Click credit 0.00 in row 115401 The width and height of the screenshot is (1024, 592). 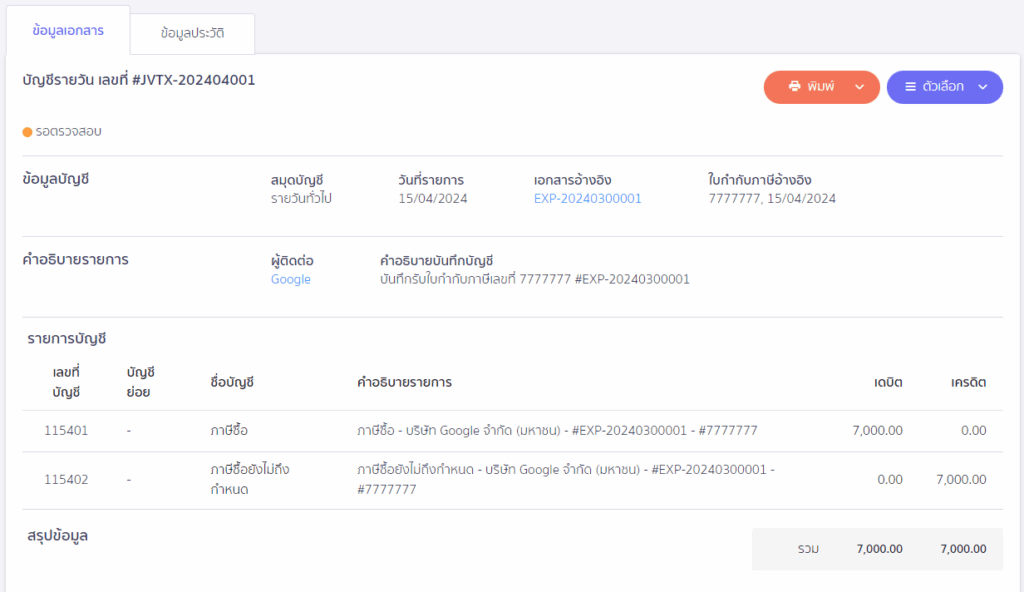coord(973,431)
